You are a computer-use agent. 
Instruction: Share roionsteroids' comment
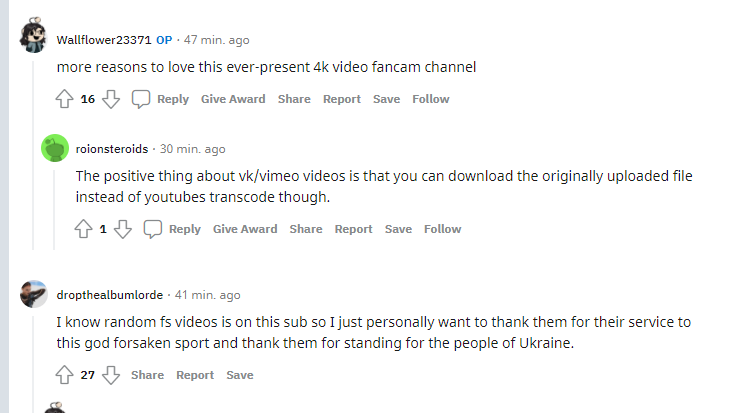[x=306, y=229]
